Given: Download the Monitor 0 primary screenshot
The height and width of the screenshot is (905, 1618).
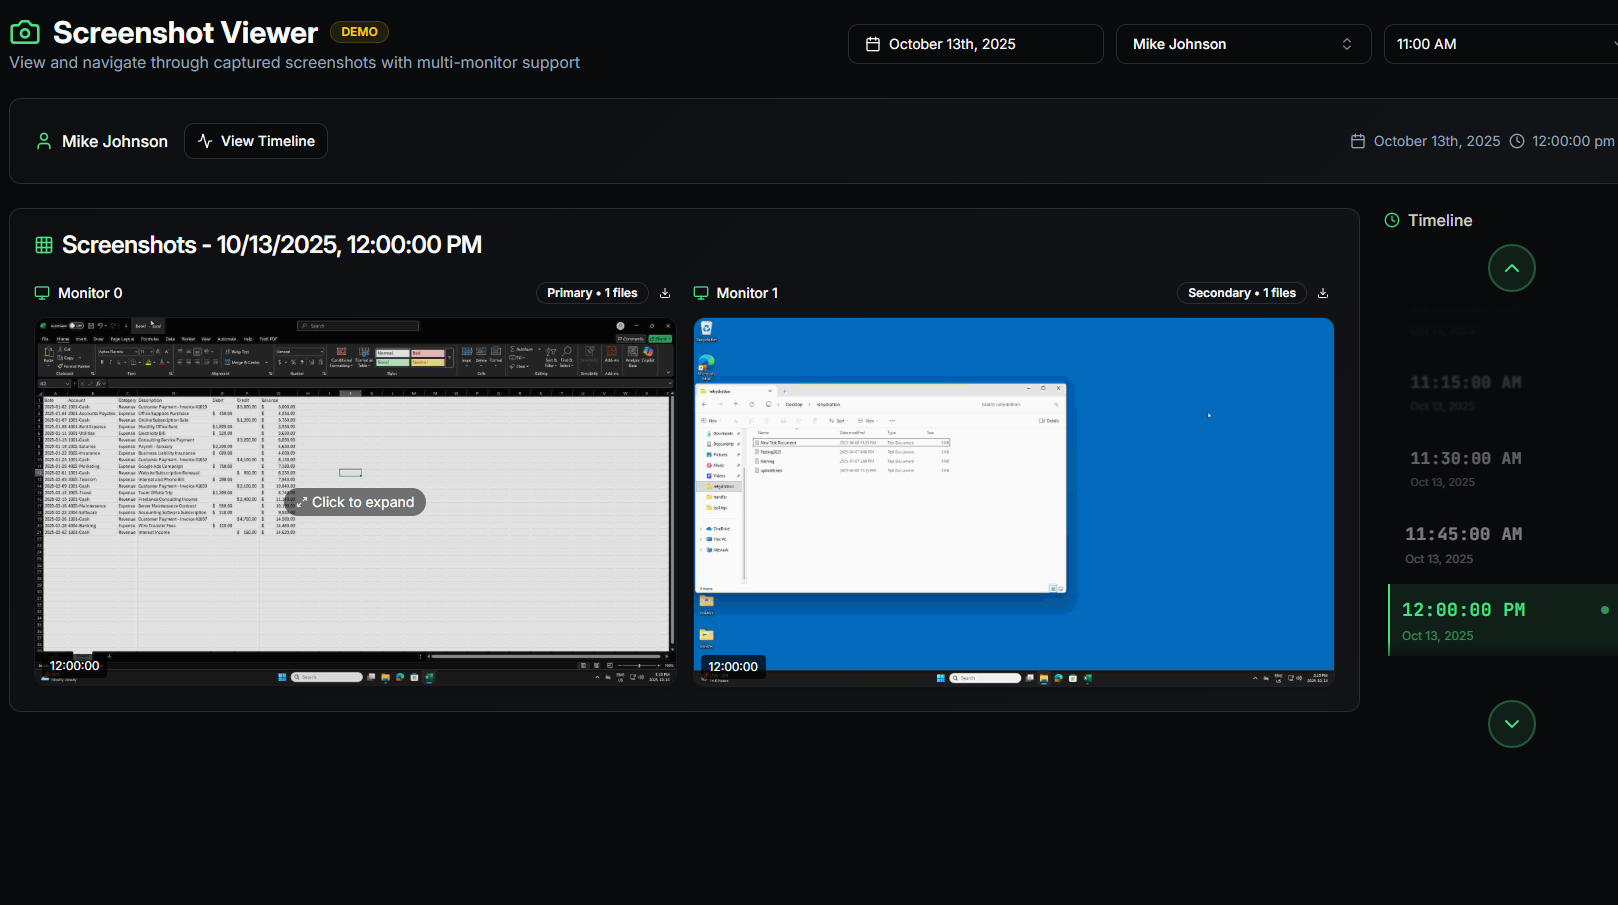Looking at the screenshot, I should (x=664, y=292).
